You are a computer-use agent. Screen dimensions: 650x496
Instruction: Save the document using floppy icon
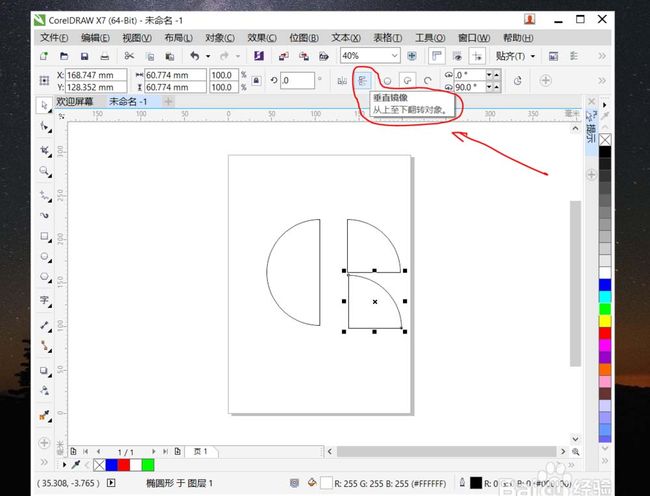click(x=84, y=56)
